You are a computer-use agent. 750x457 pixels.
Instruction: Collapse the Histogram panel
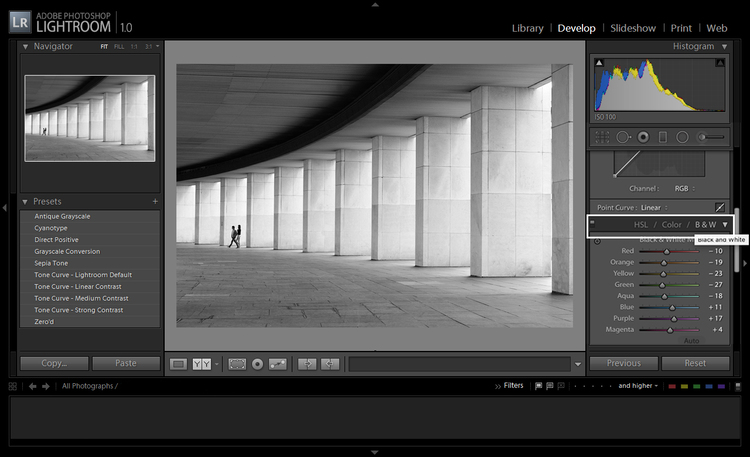[723, 46]
